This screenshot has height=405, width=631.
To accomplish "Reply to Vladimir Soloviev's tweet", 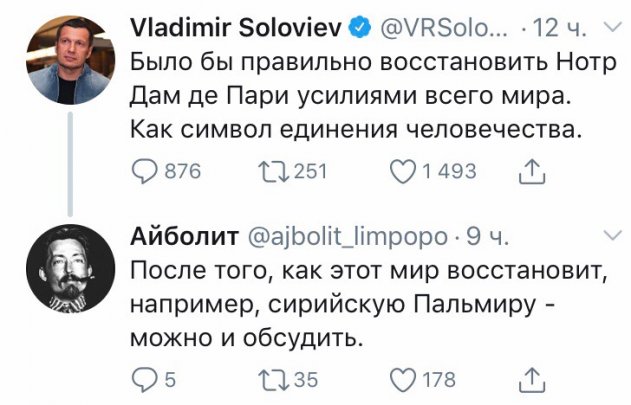I will [x=148, y=171].
